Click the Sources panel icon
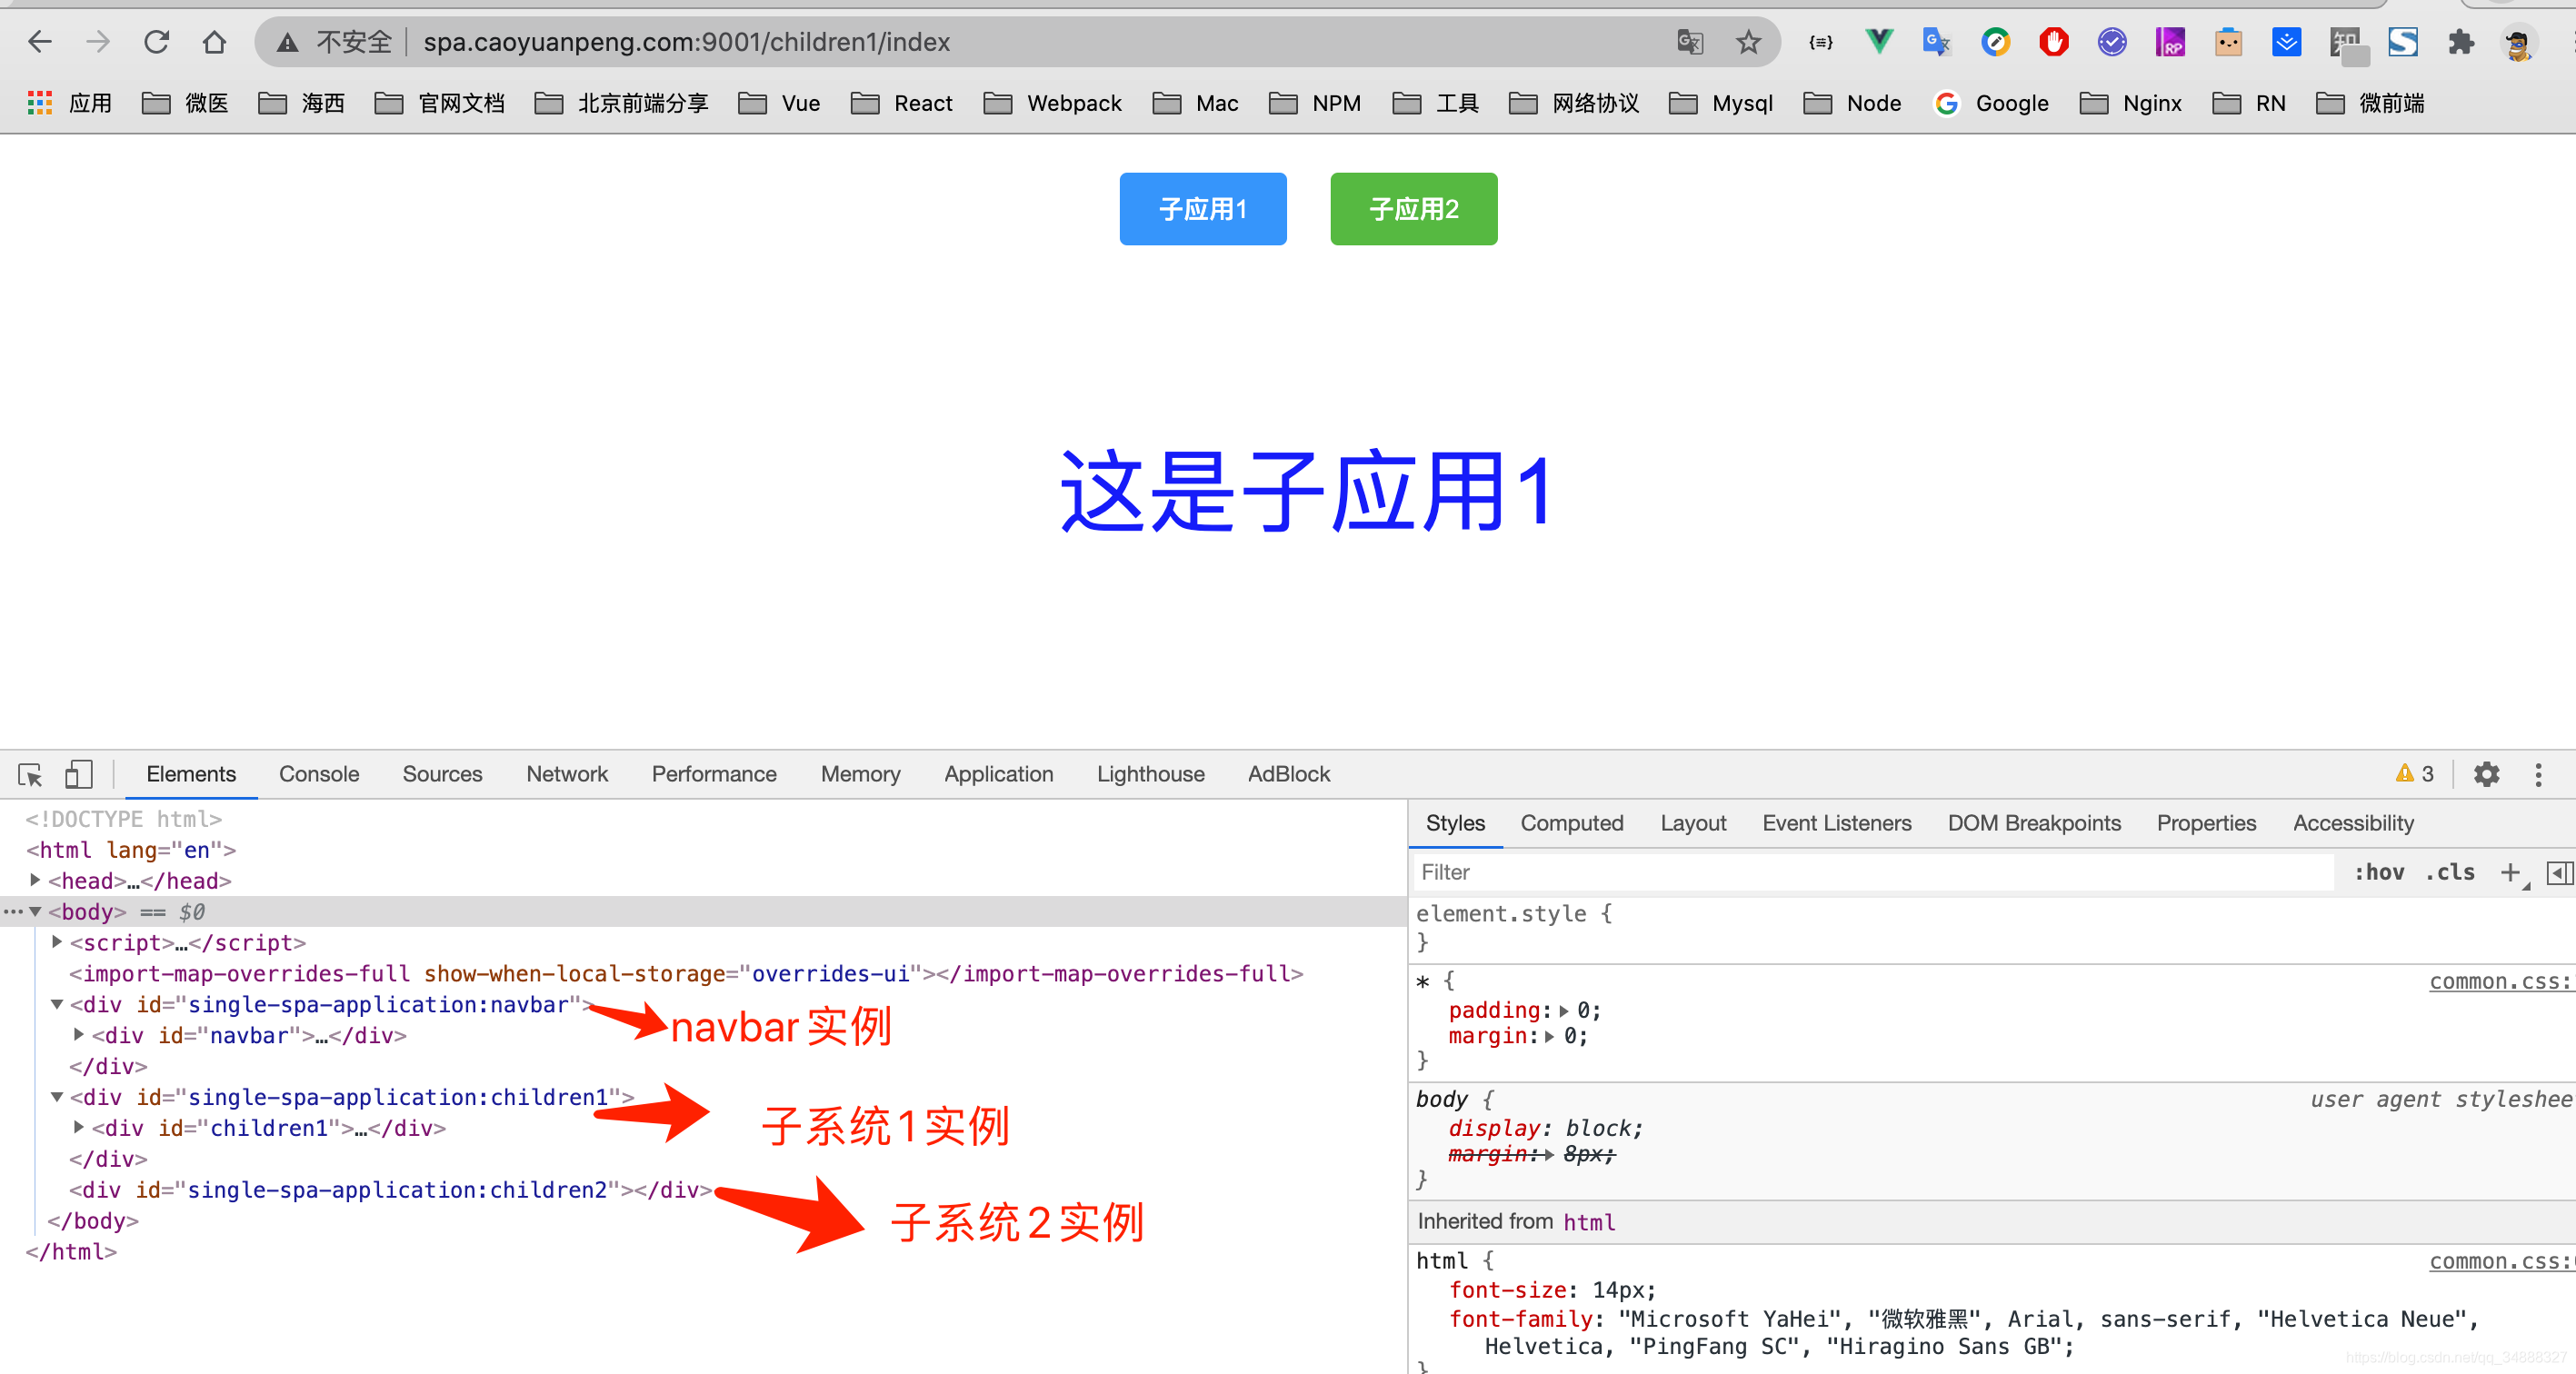 click(443, 774)
